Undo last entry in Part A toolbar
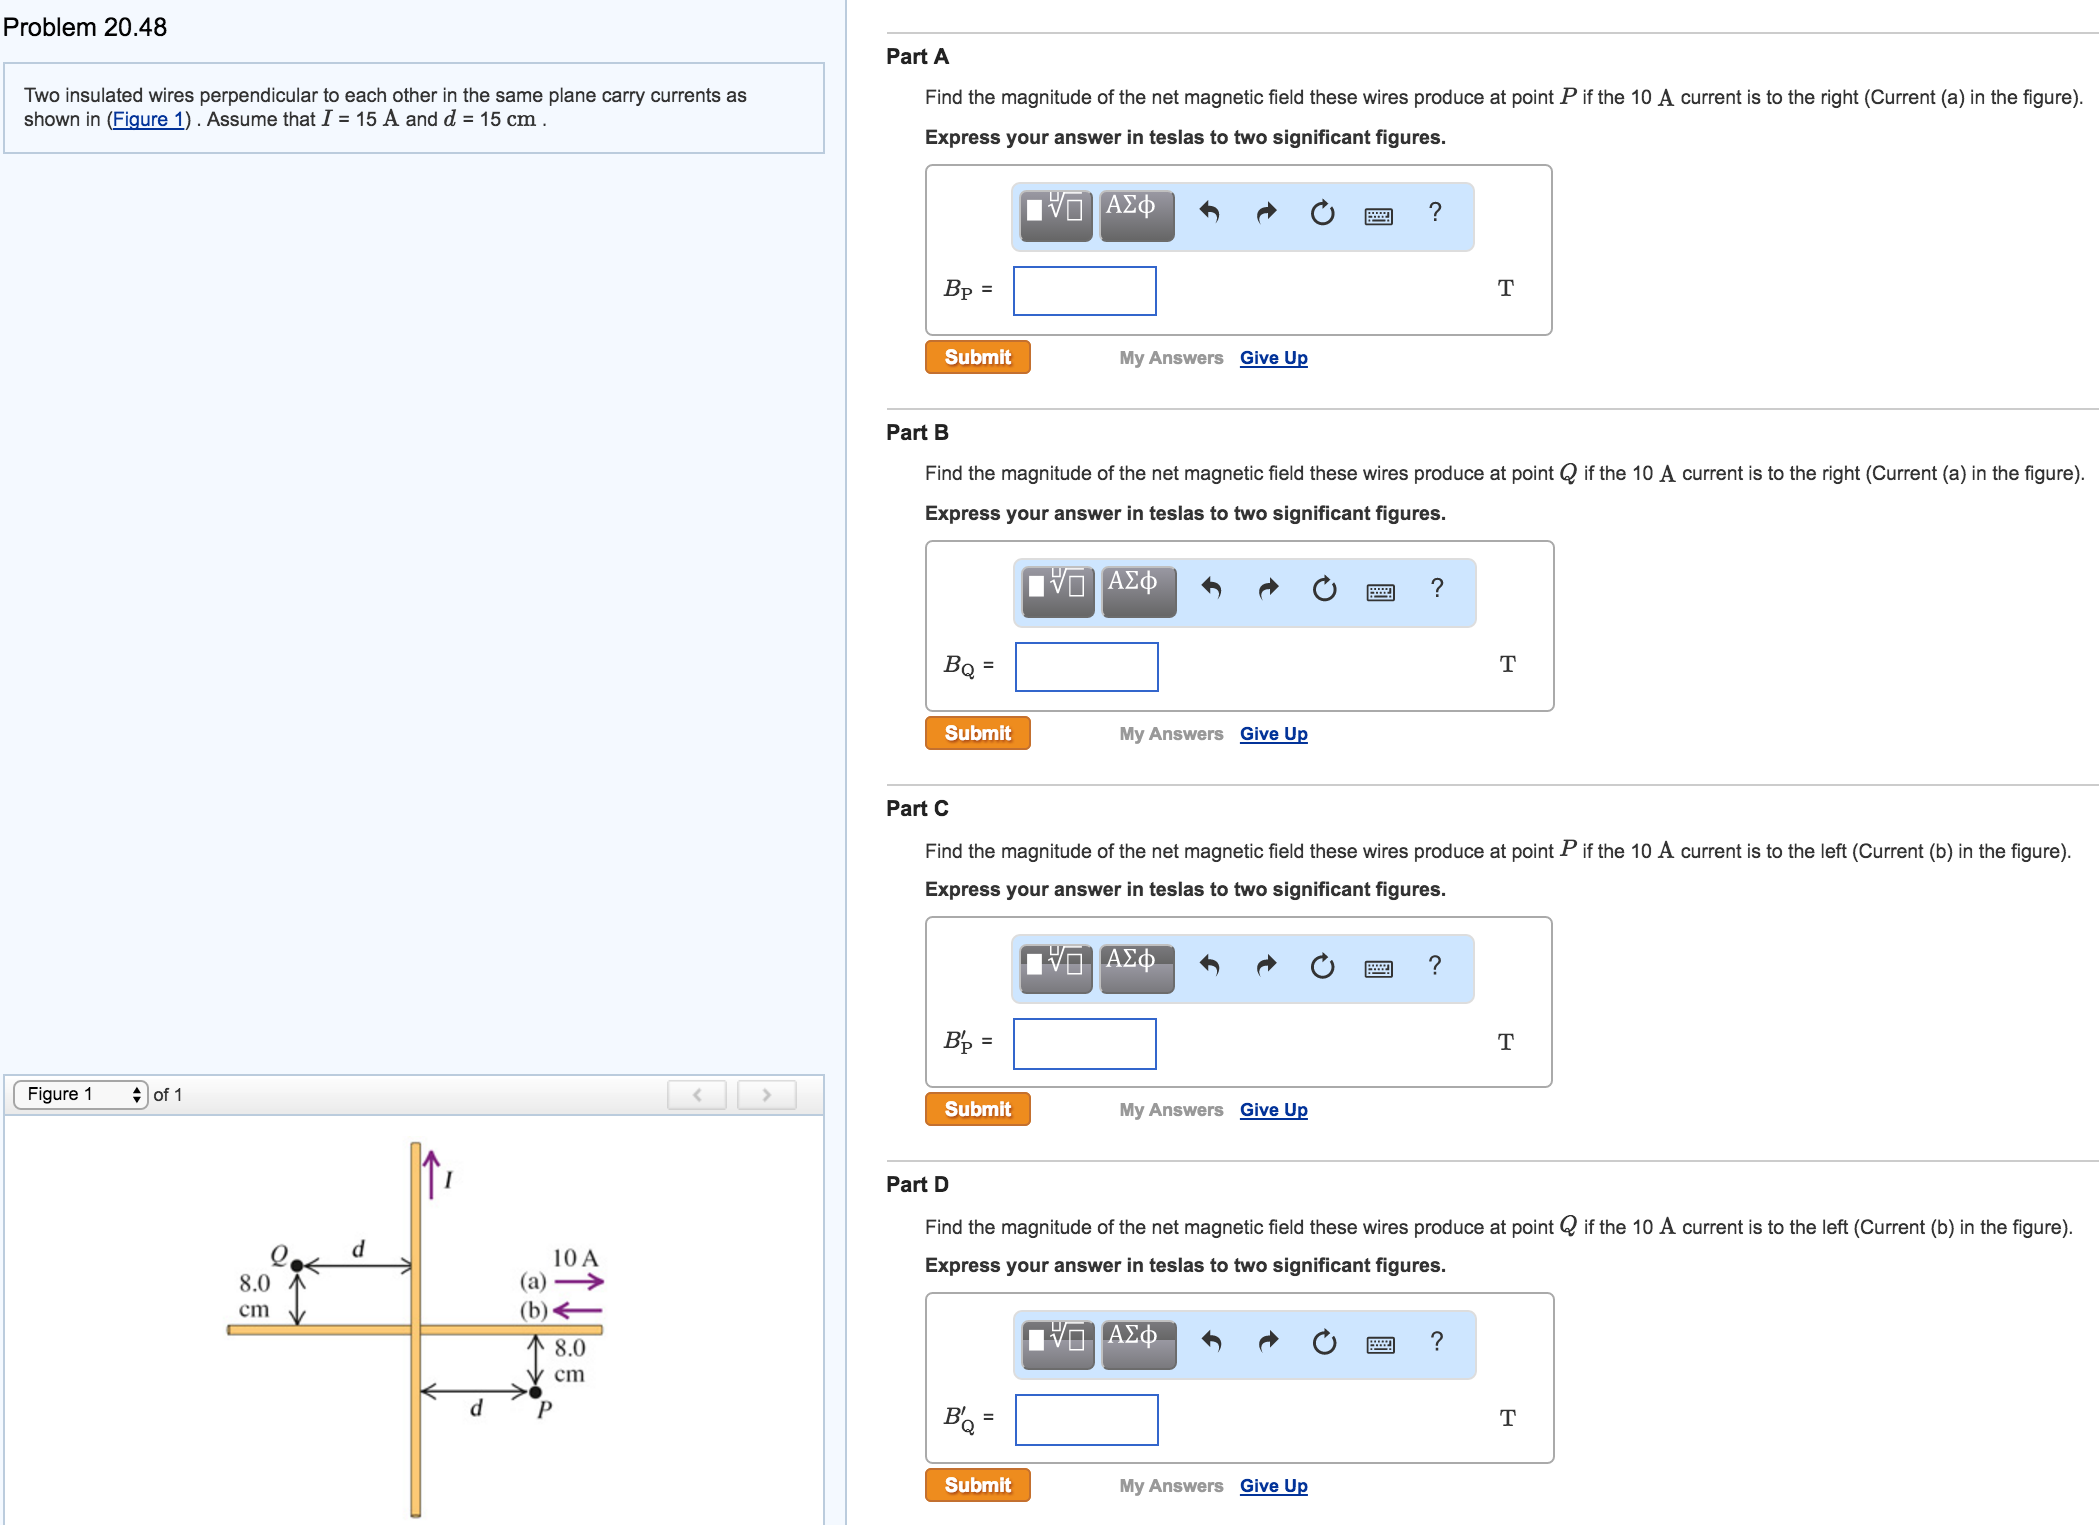Image resolution: width=2099 pixels, height=1525 pixels. click(1209, 212)
